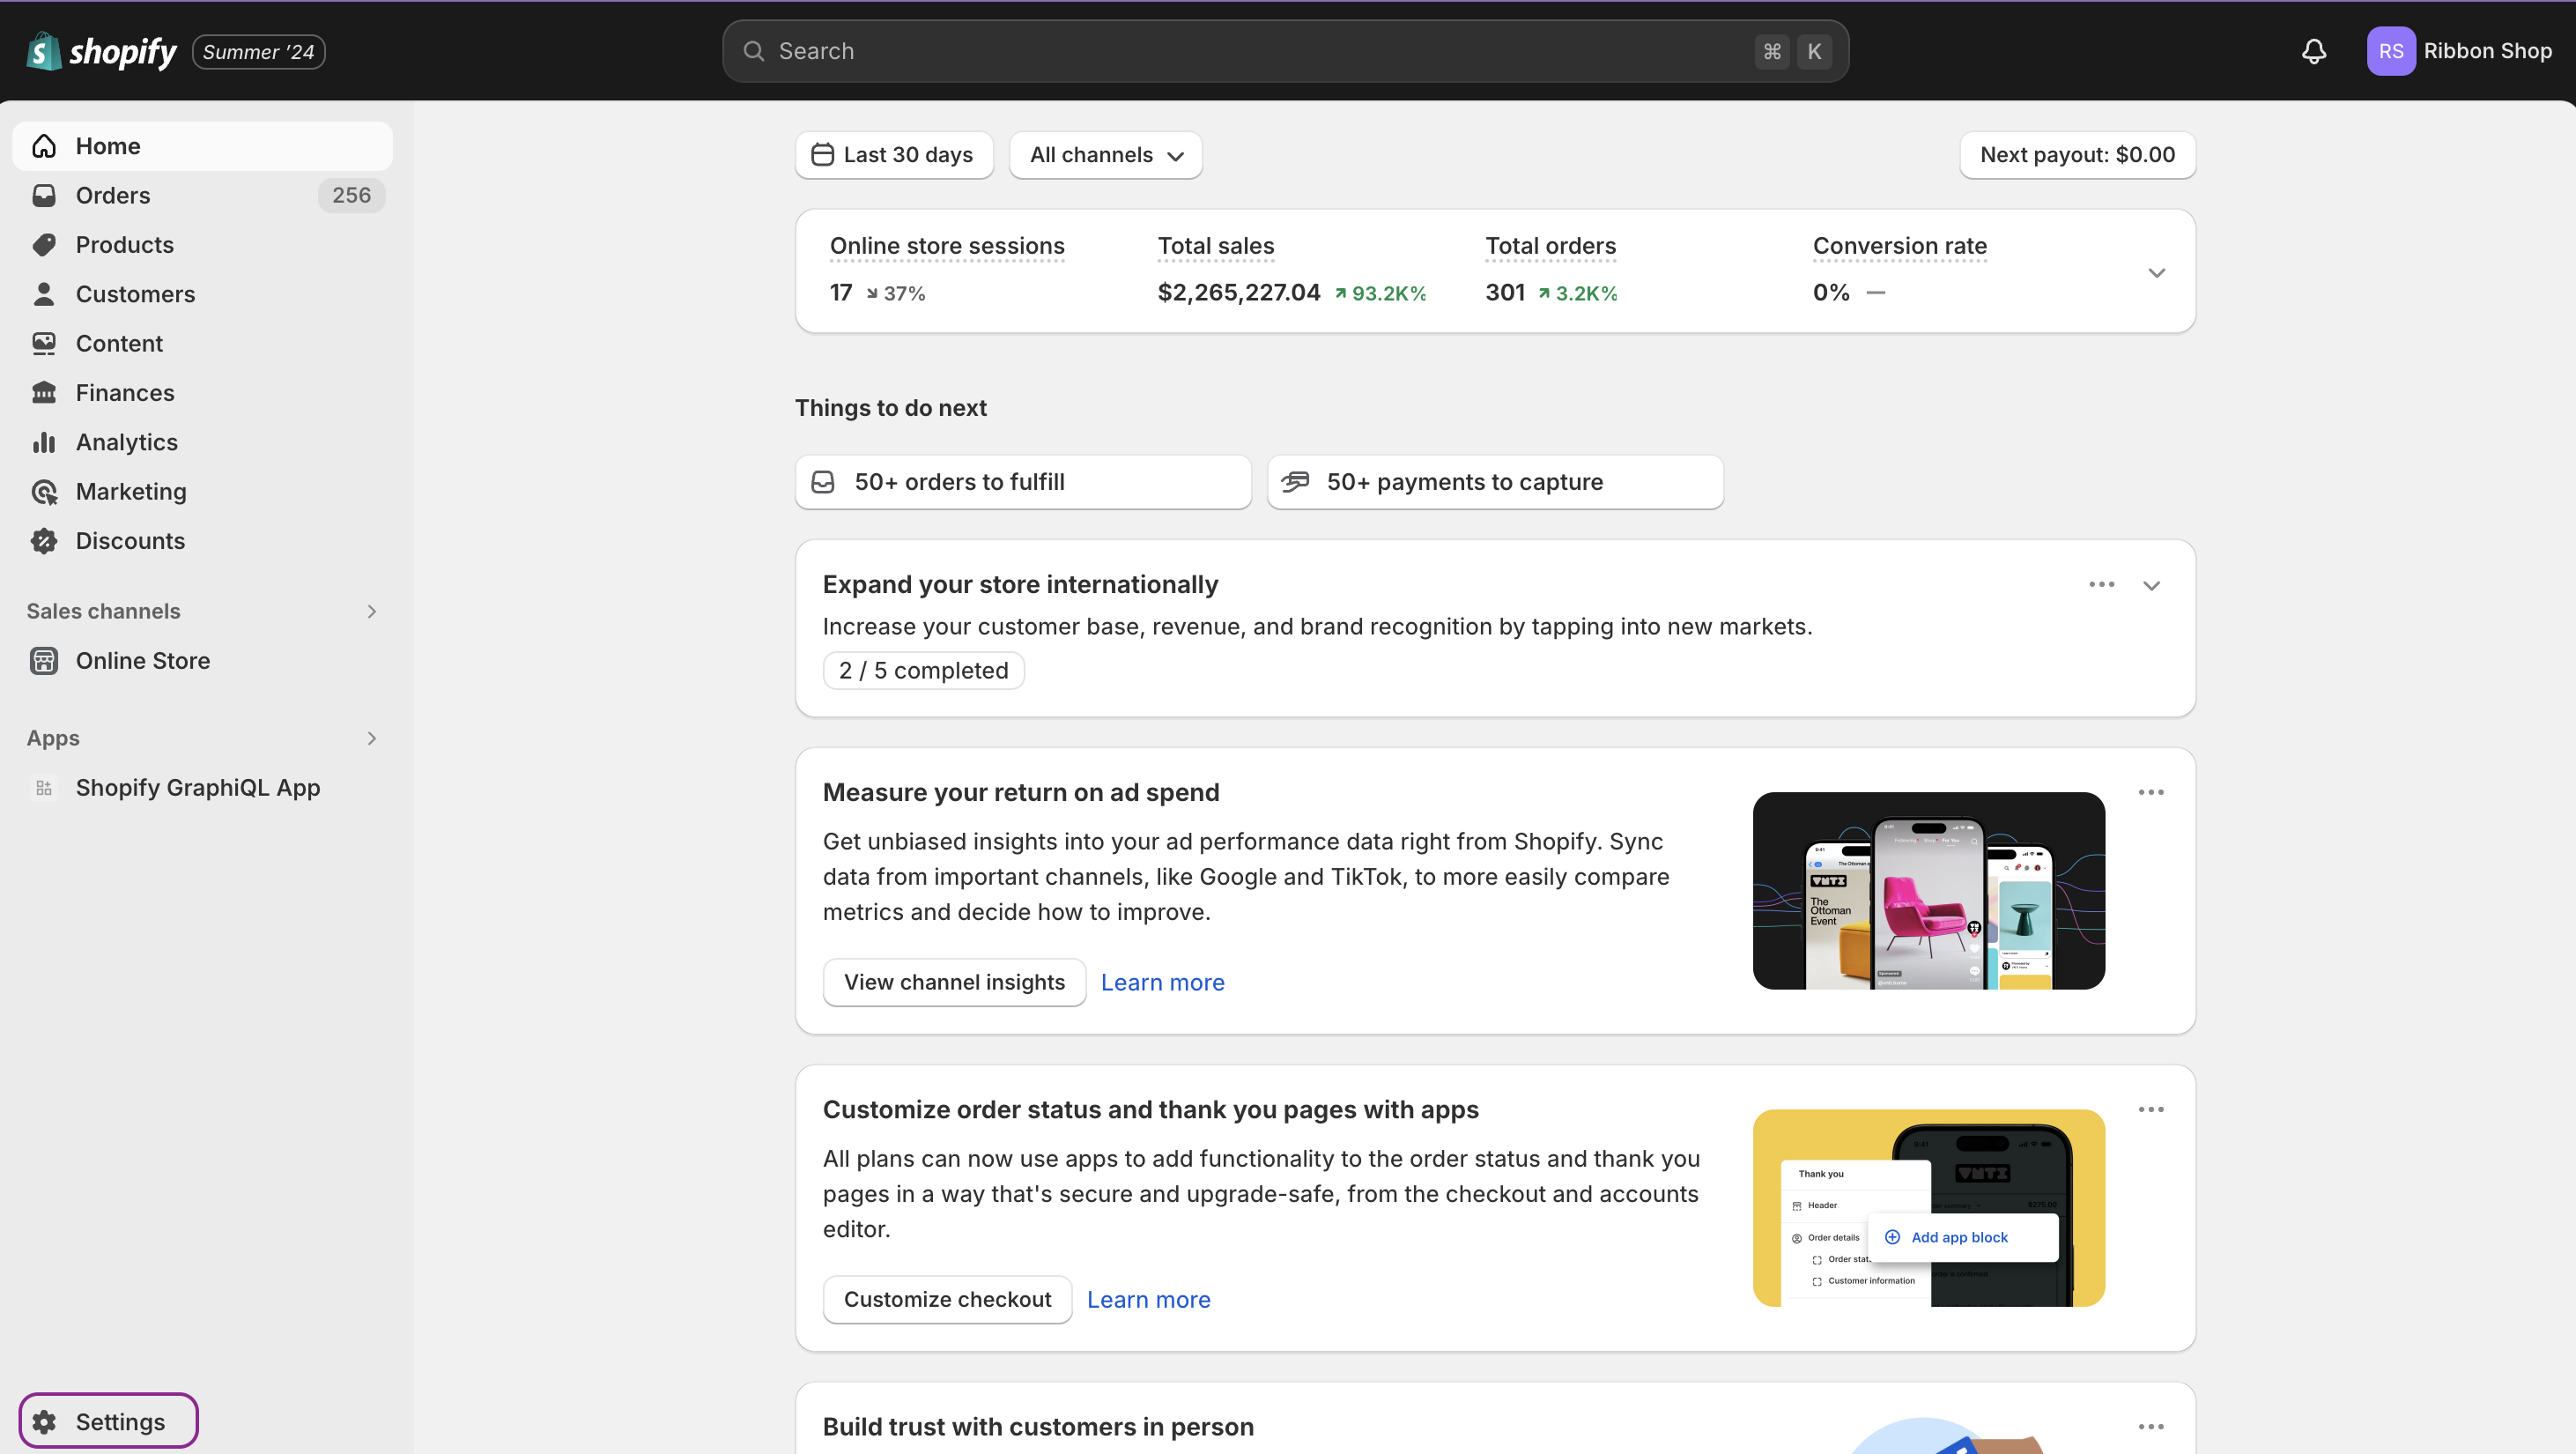Expand the Apps section
Image resolution: width=2576 pixels, height=1454 pixels.
click(x=371, y=738)
